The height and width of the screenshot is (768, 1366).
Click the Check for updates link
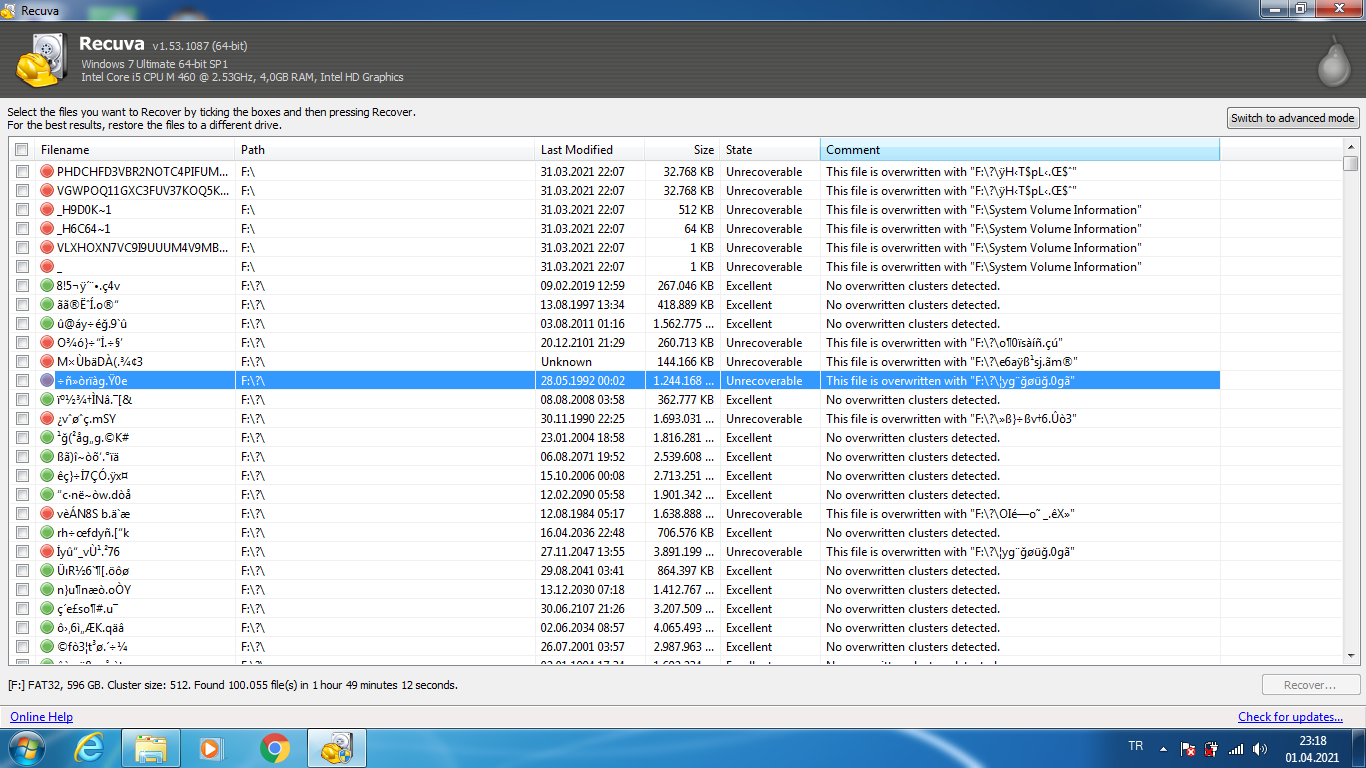pyautogui.click(x=1290, y=717)
